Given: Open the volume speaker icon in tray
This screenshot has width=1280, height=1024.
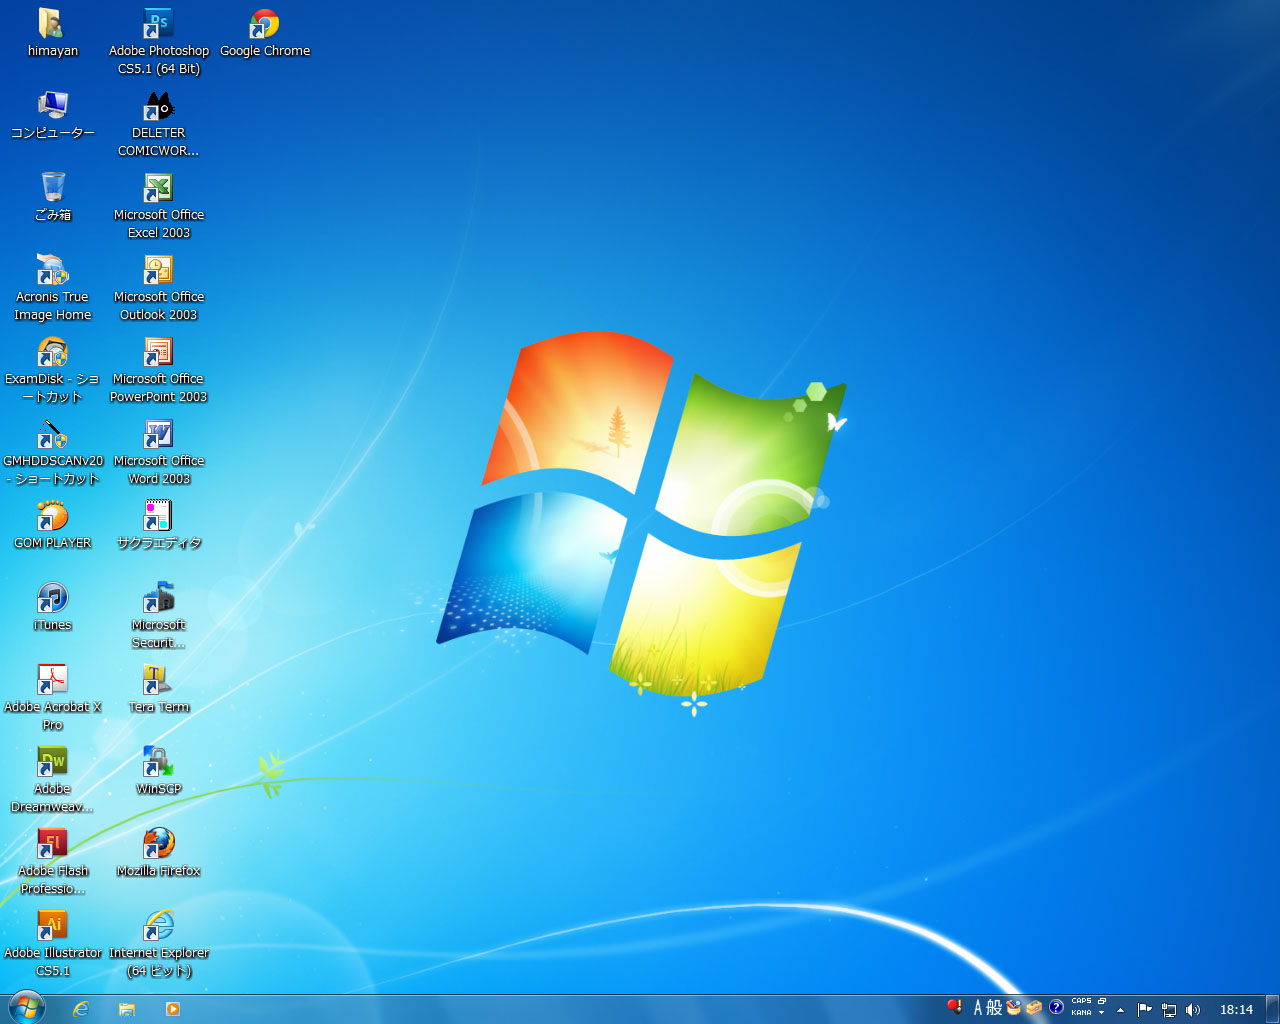Looking at the screenshot, I should (x=1192, y=1010).
